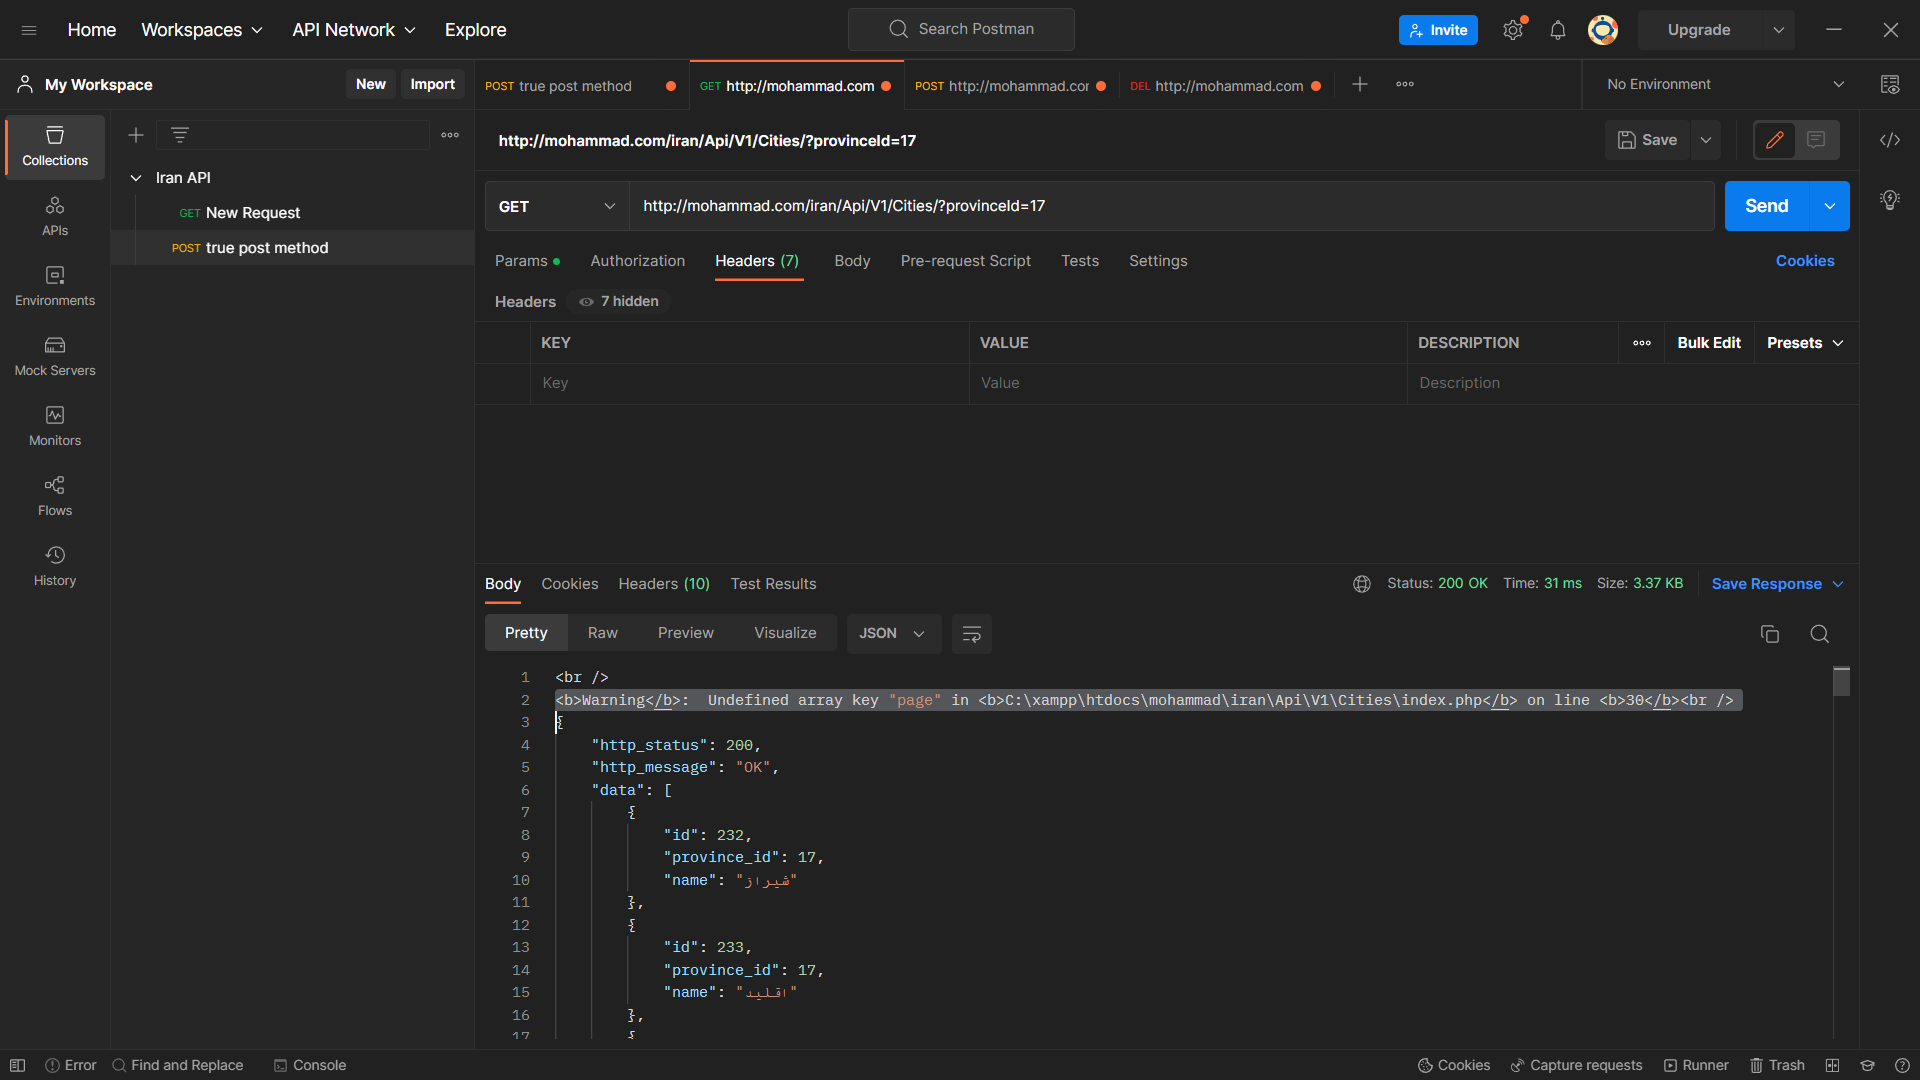Open request Body tab
Viewport: 1920px width, 1080px height.
[x=852, y=261]
